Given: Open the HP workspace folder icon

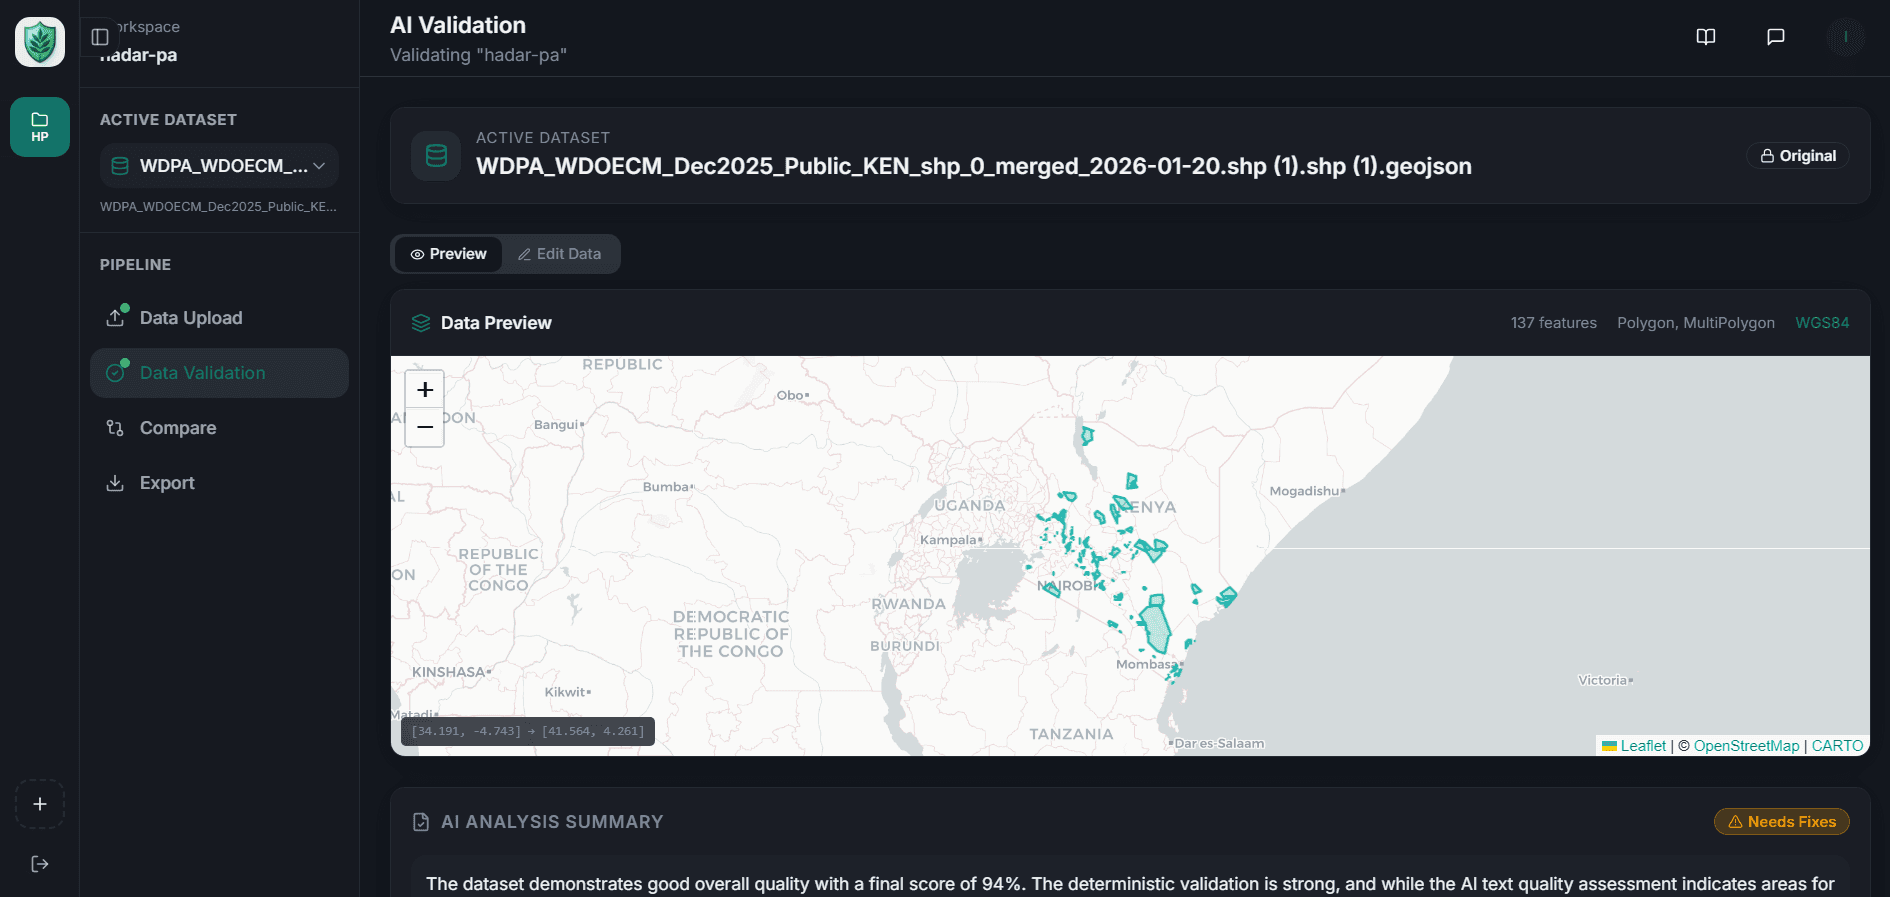Looking at the screenshot, I should (x=40, y=127).
